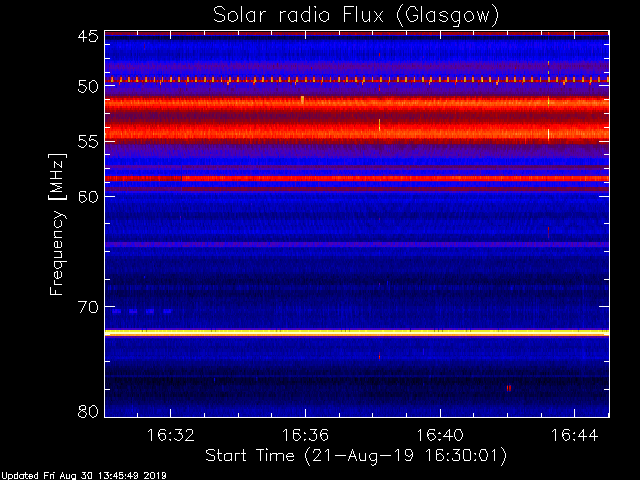640x480 pixels.
Task: Click the "Frequency [MHz]" axis label
Action: (57, 224)
